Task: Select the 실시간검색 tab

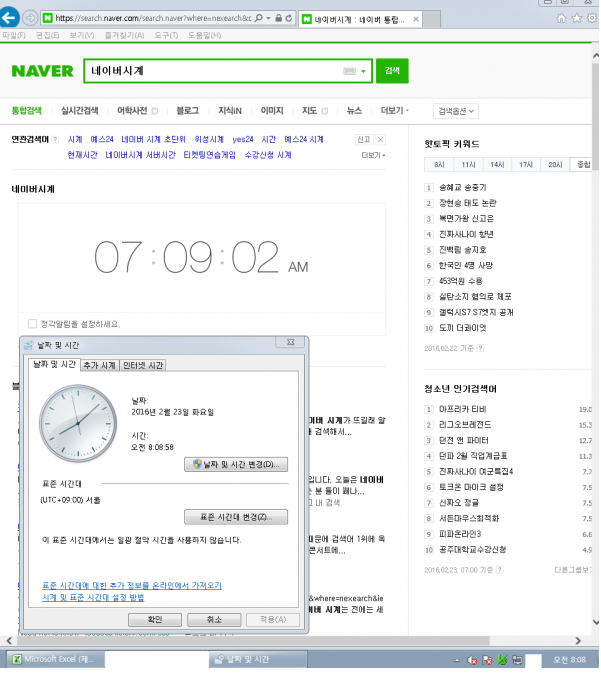Action: (x=79, y=111)
